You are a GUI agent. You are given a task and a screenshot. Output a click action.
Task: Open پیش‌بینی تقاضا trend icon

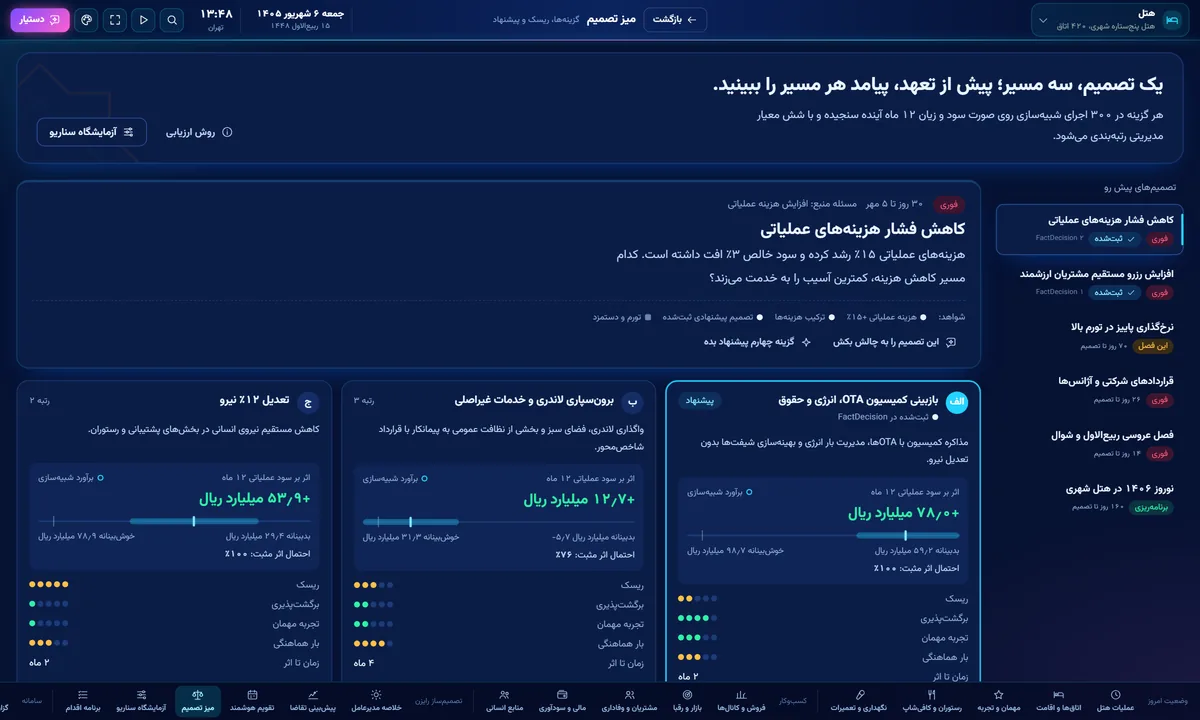(x=313, y=700)
